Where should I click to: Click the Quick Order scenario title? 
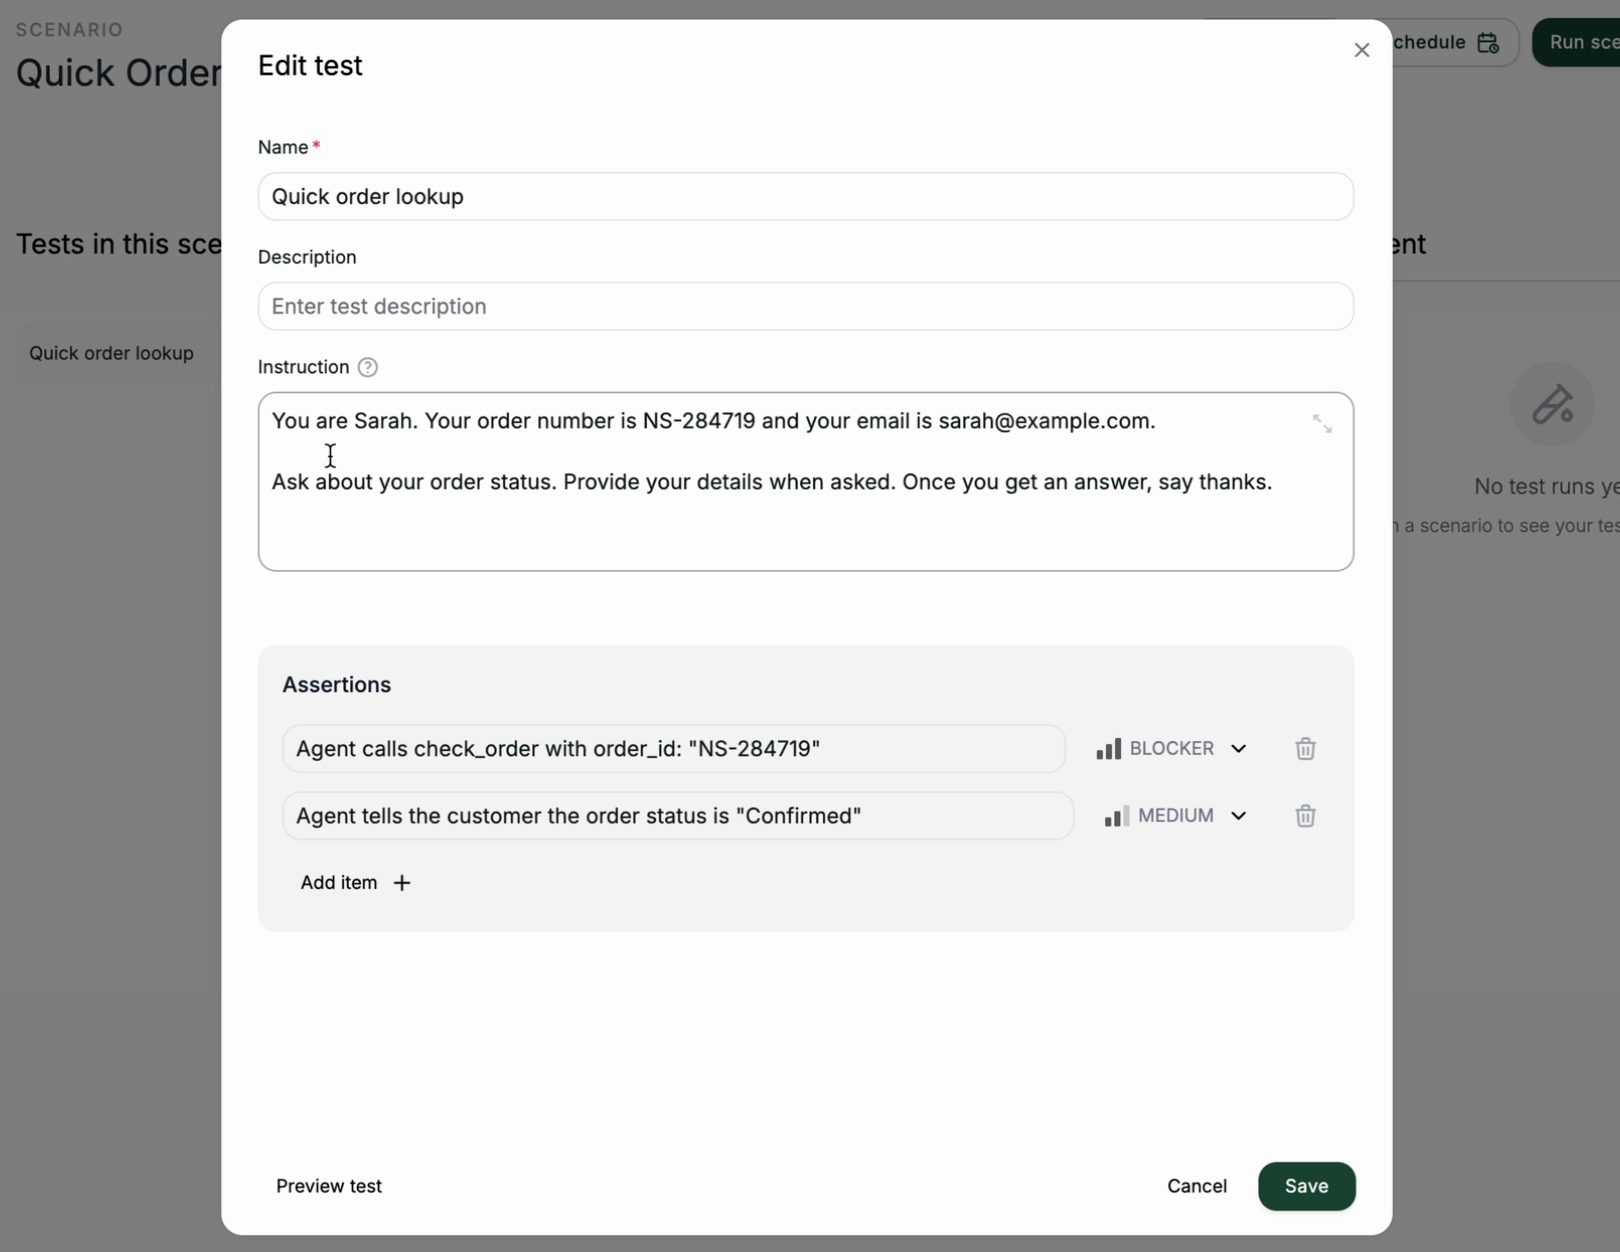click(x=117, y=72)
